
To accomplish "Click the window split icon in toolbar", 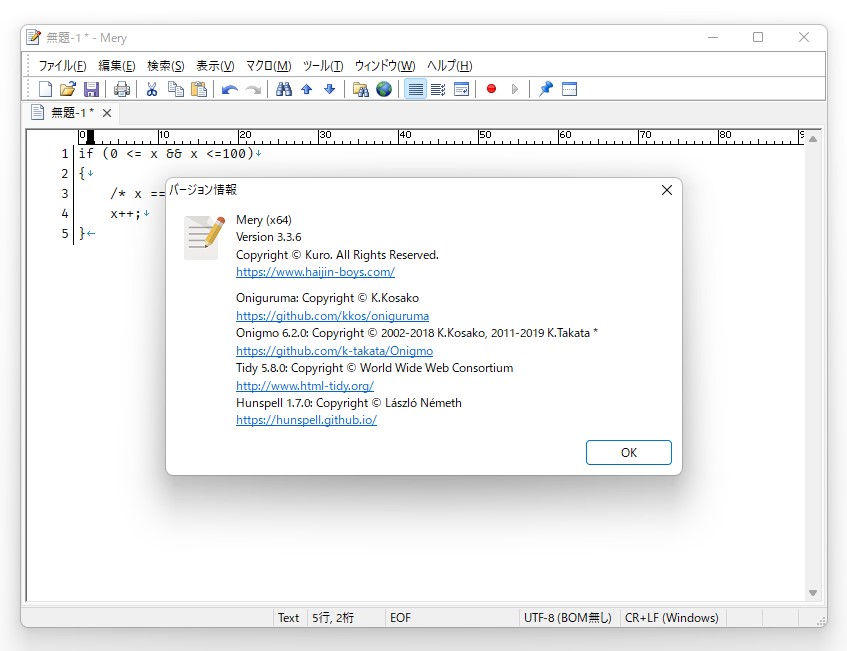I will (x=569, y=89).
